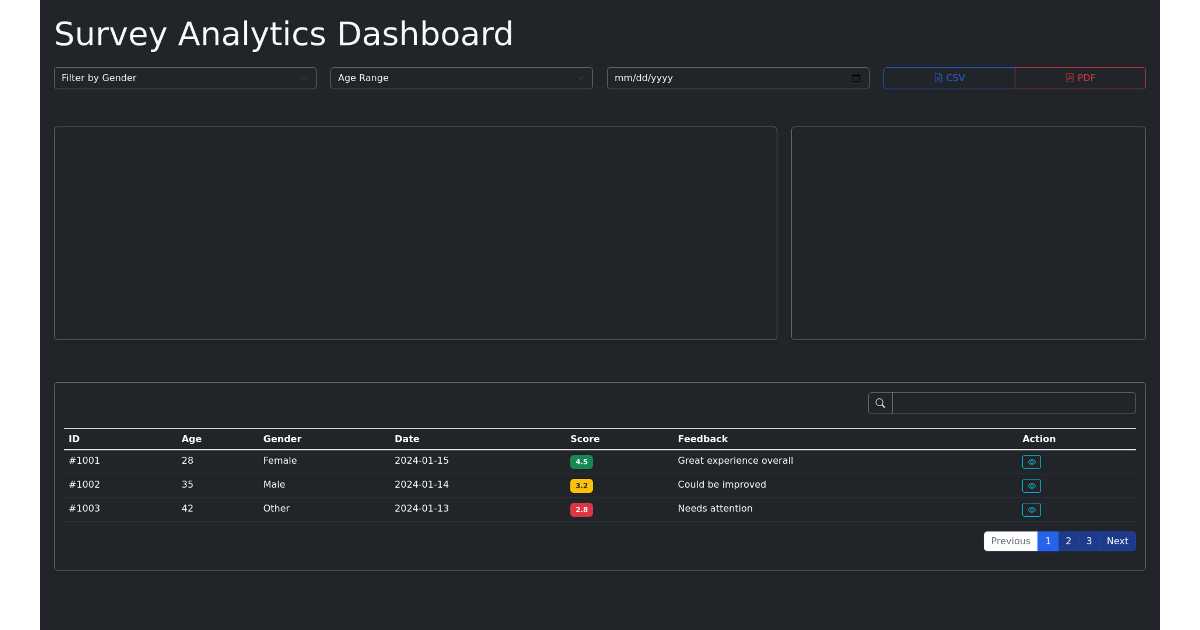
Task: Export data as PDF
Action: point(1080,78)
